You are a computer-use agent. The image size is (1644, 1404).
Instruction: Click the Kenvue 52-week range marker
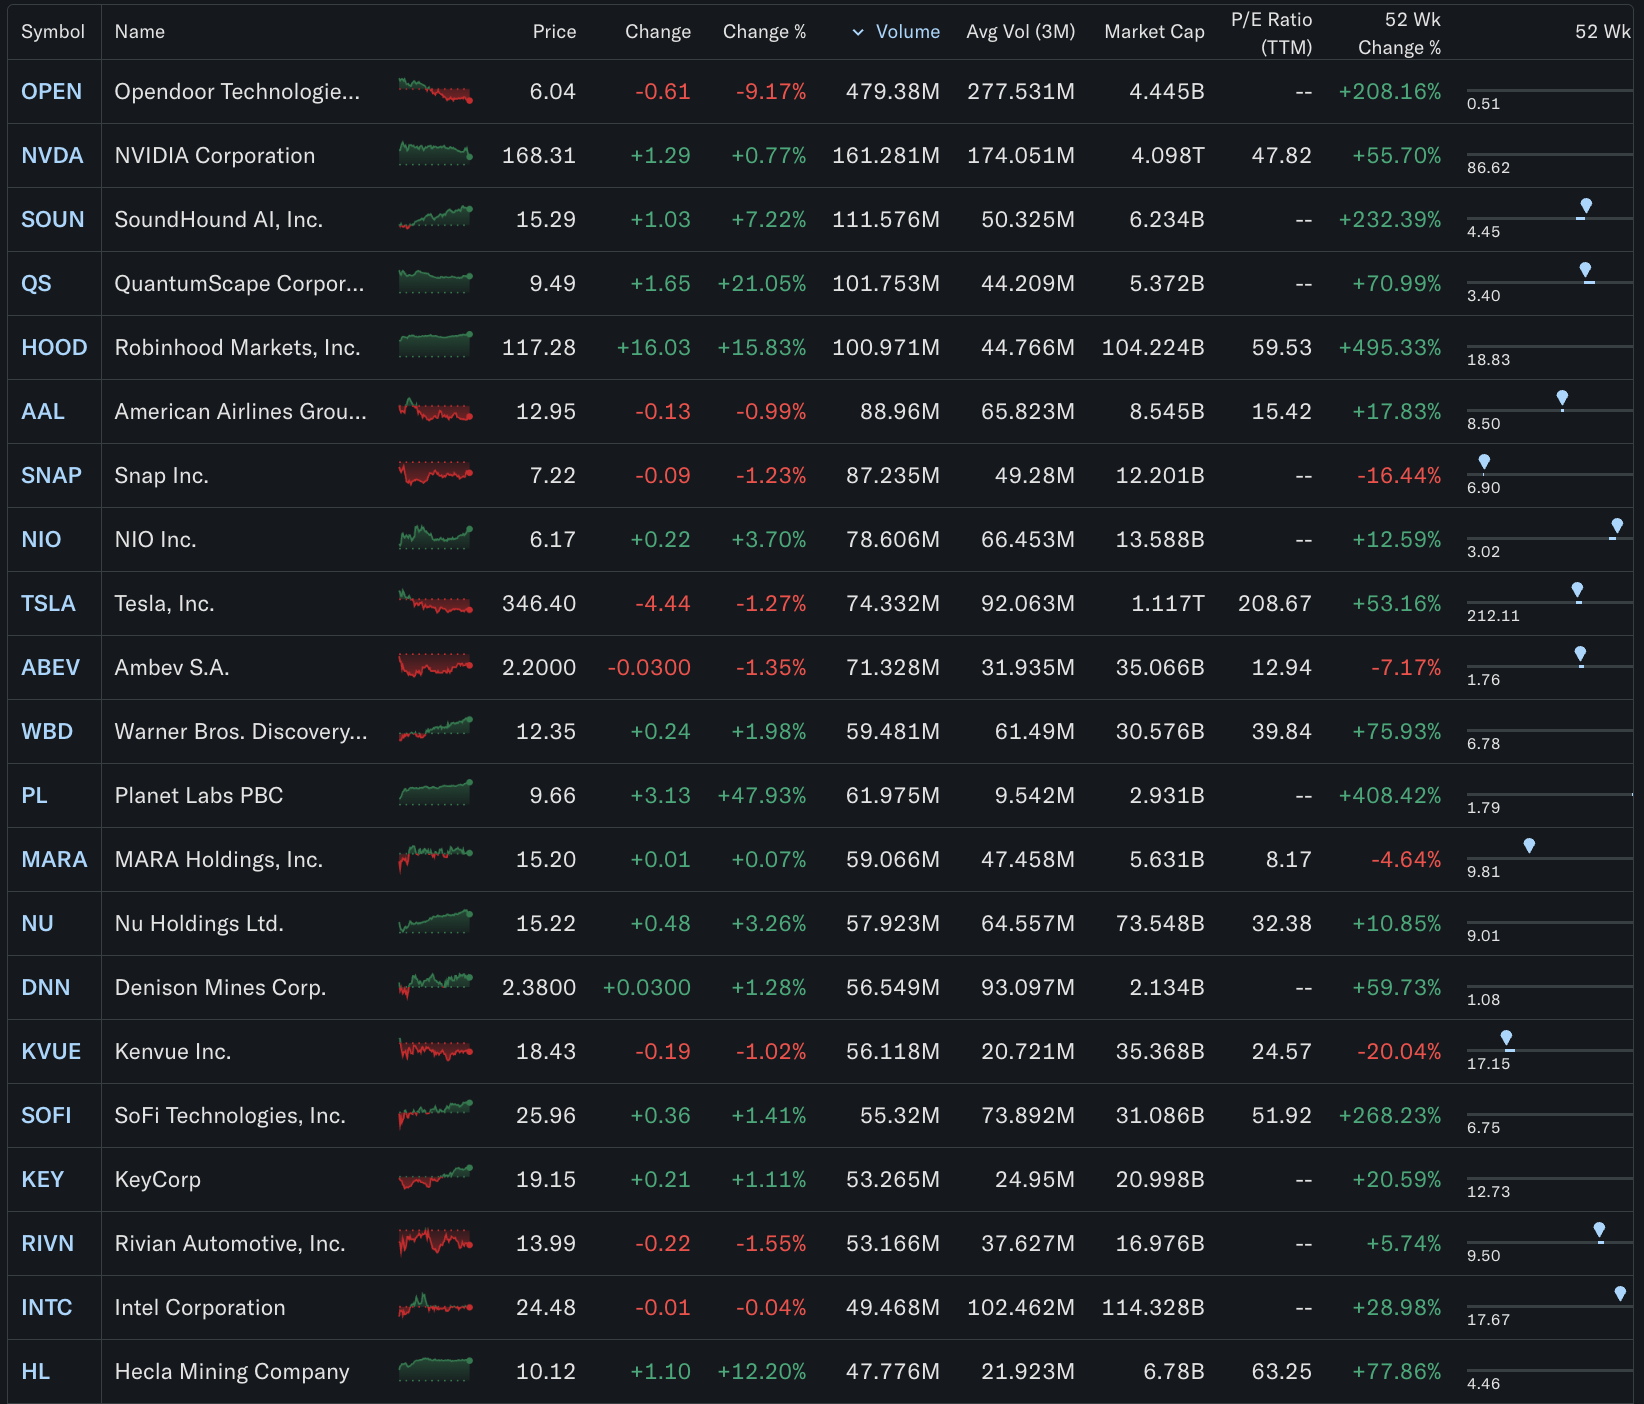(1506, 1040)
